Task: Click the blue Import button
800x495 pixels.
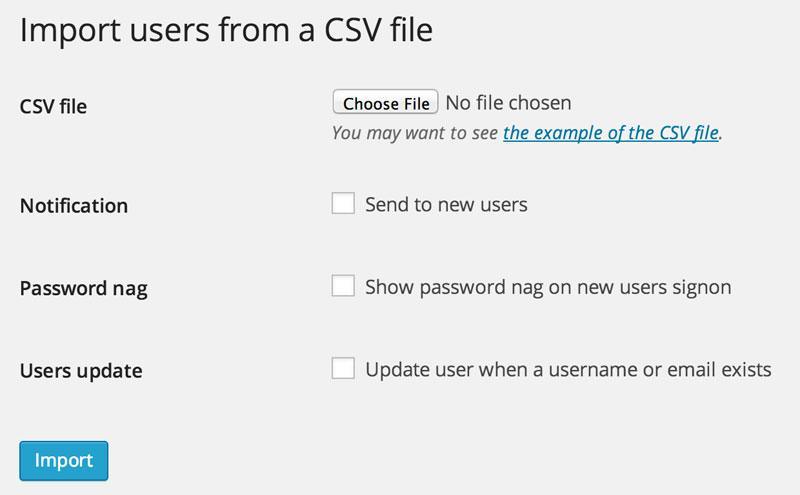Action: point(64,461)
